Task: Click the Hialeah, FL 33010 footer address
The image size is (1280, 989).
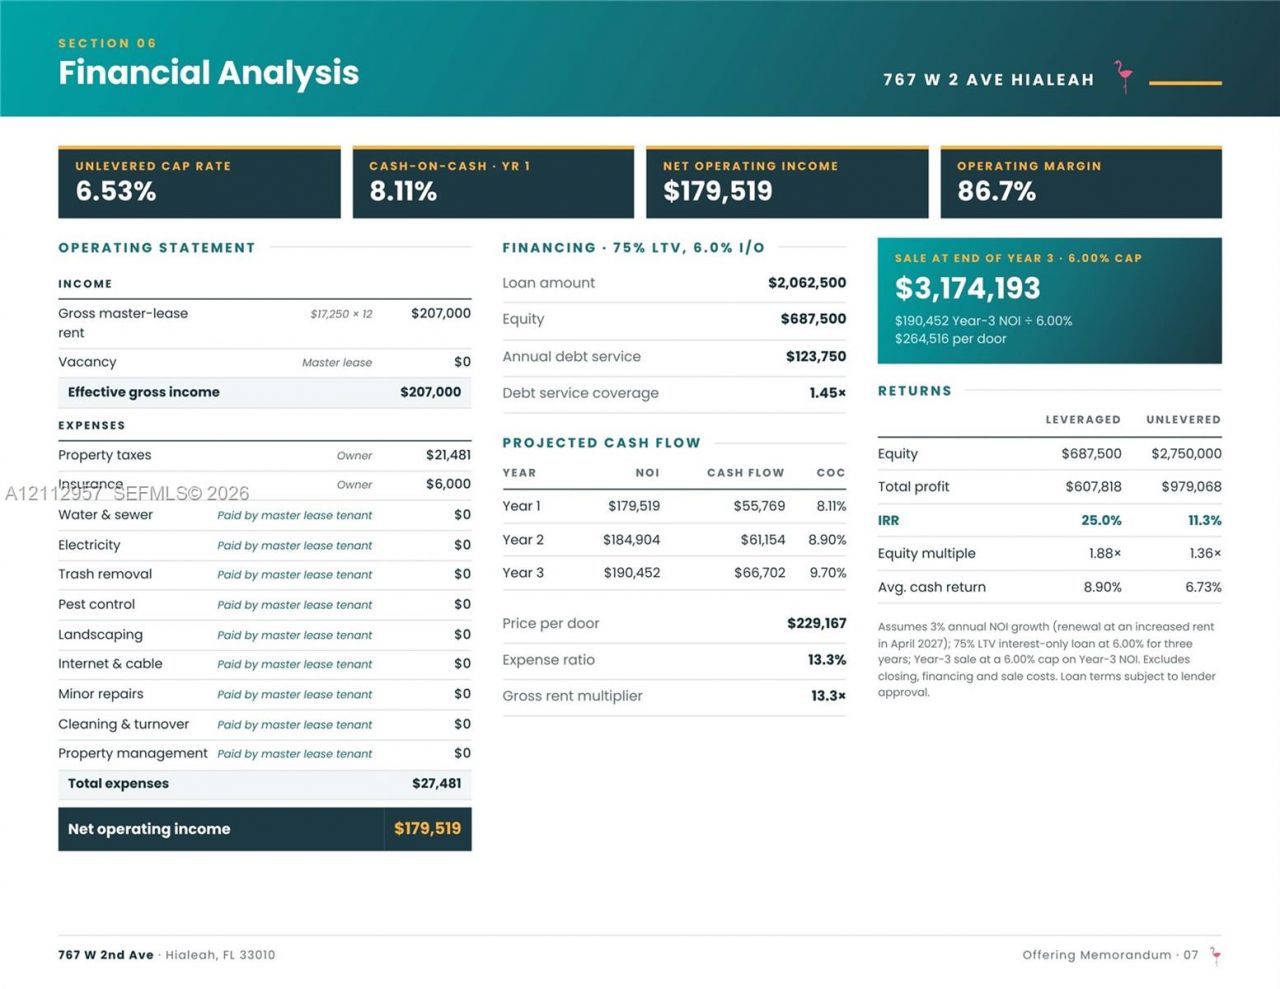Action: (x=220, y=955)
